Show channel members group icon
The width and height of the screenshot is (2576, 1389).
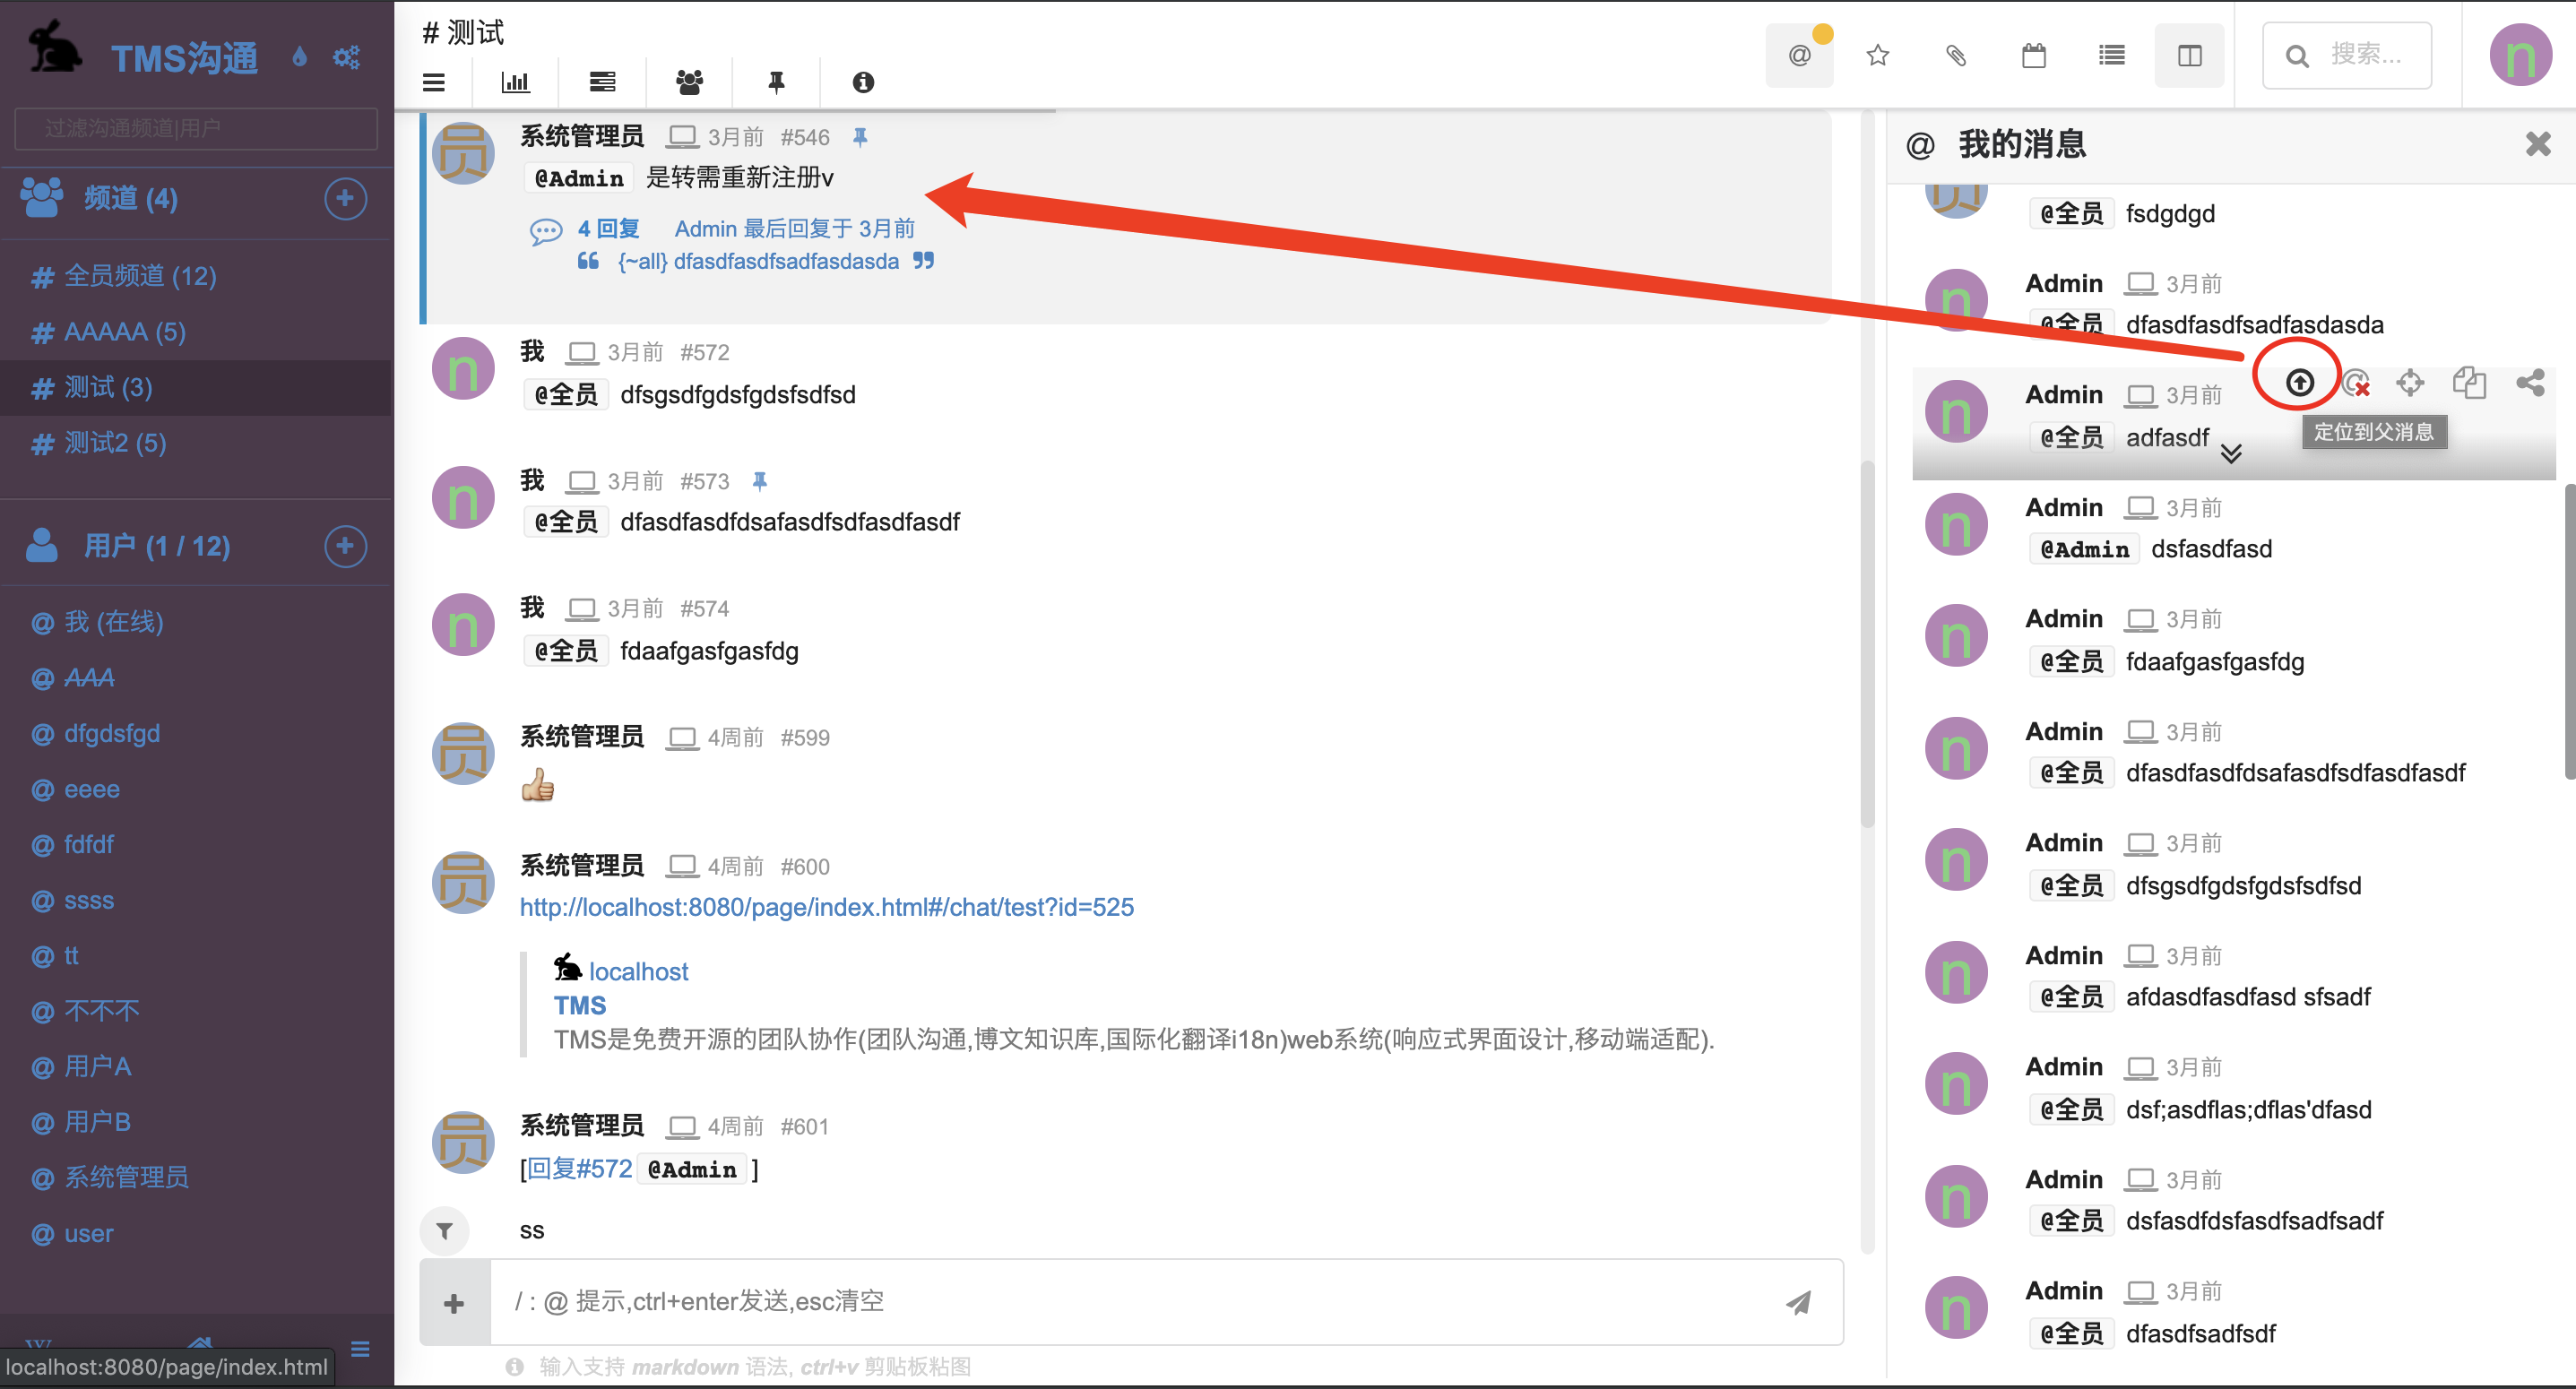coord(689,82)
